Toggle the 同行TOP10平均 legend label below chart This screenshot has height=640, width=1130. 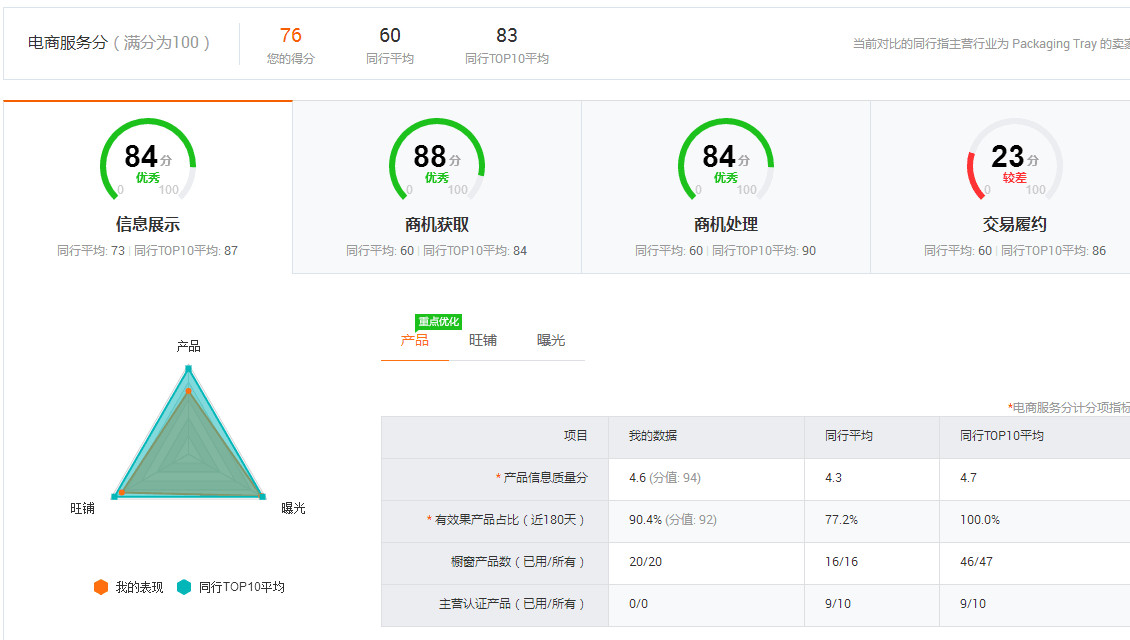click(241, 587)
